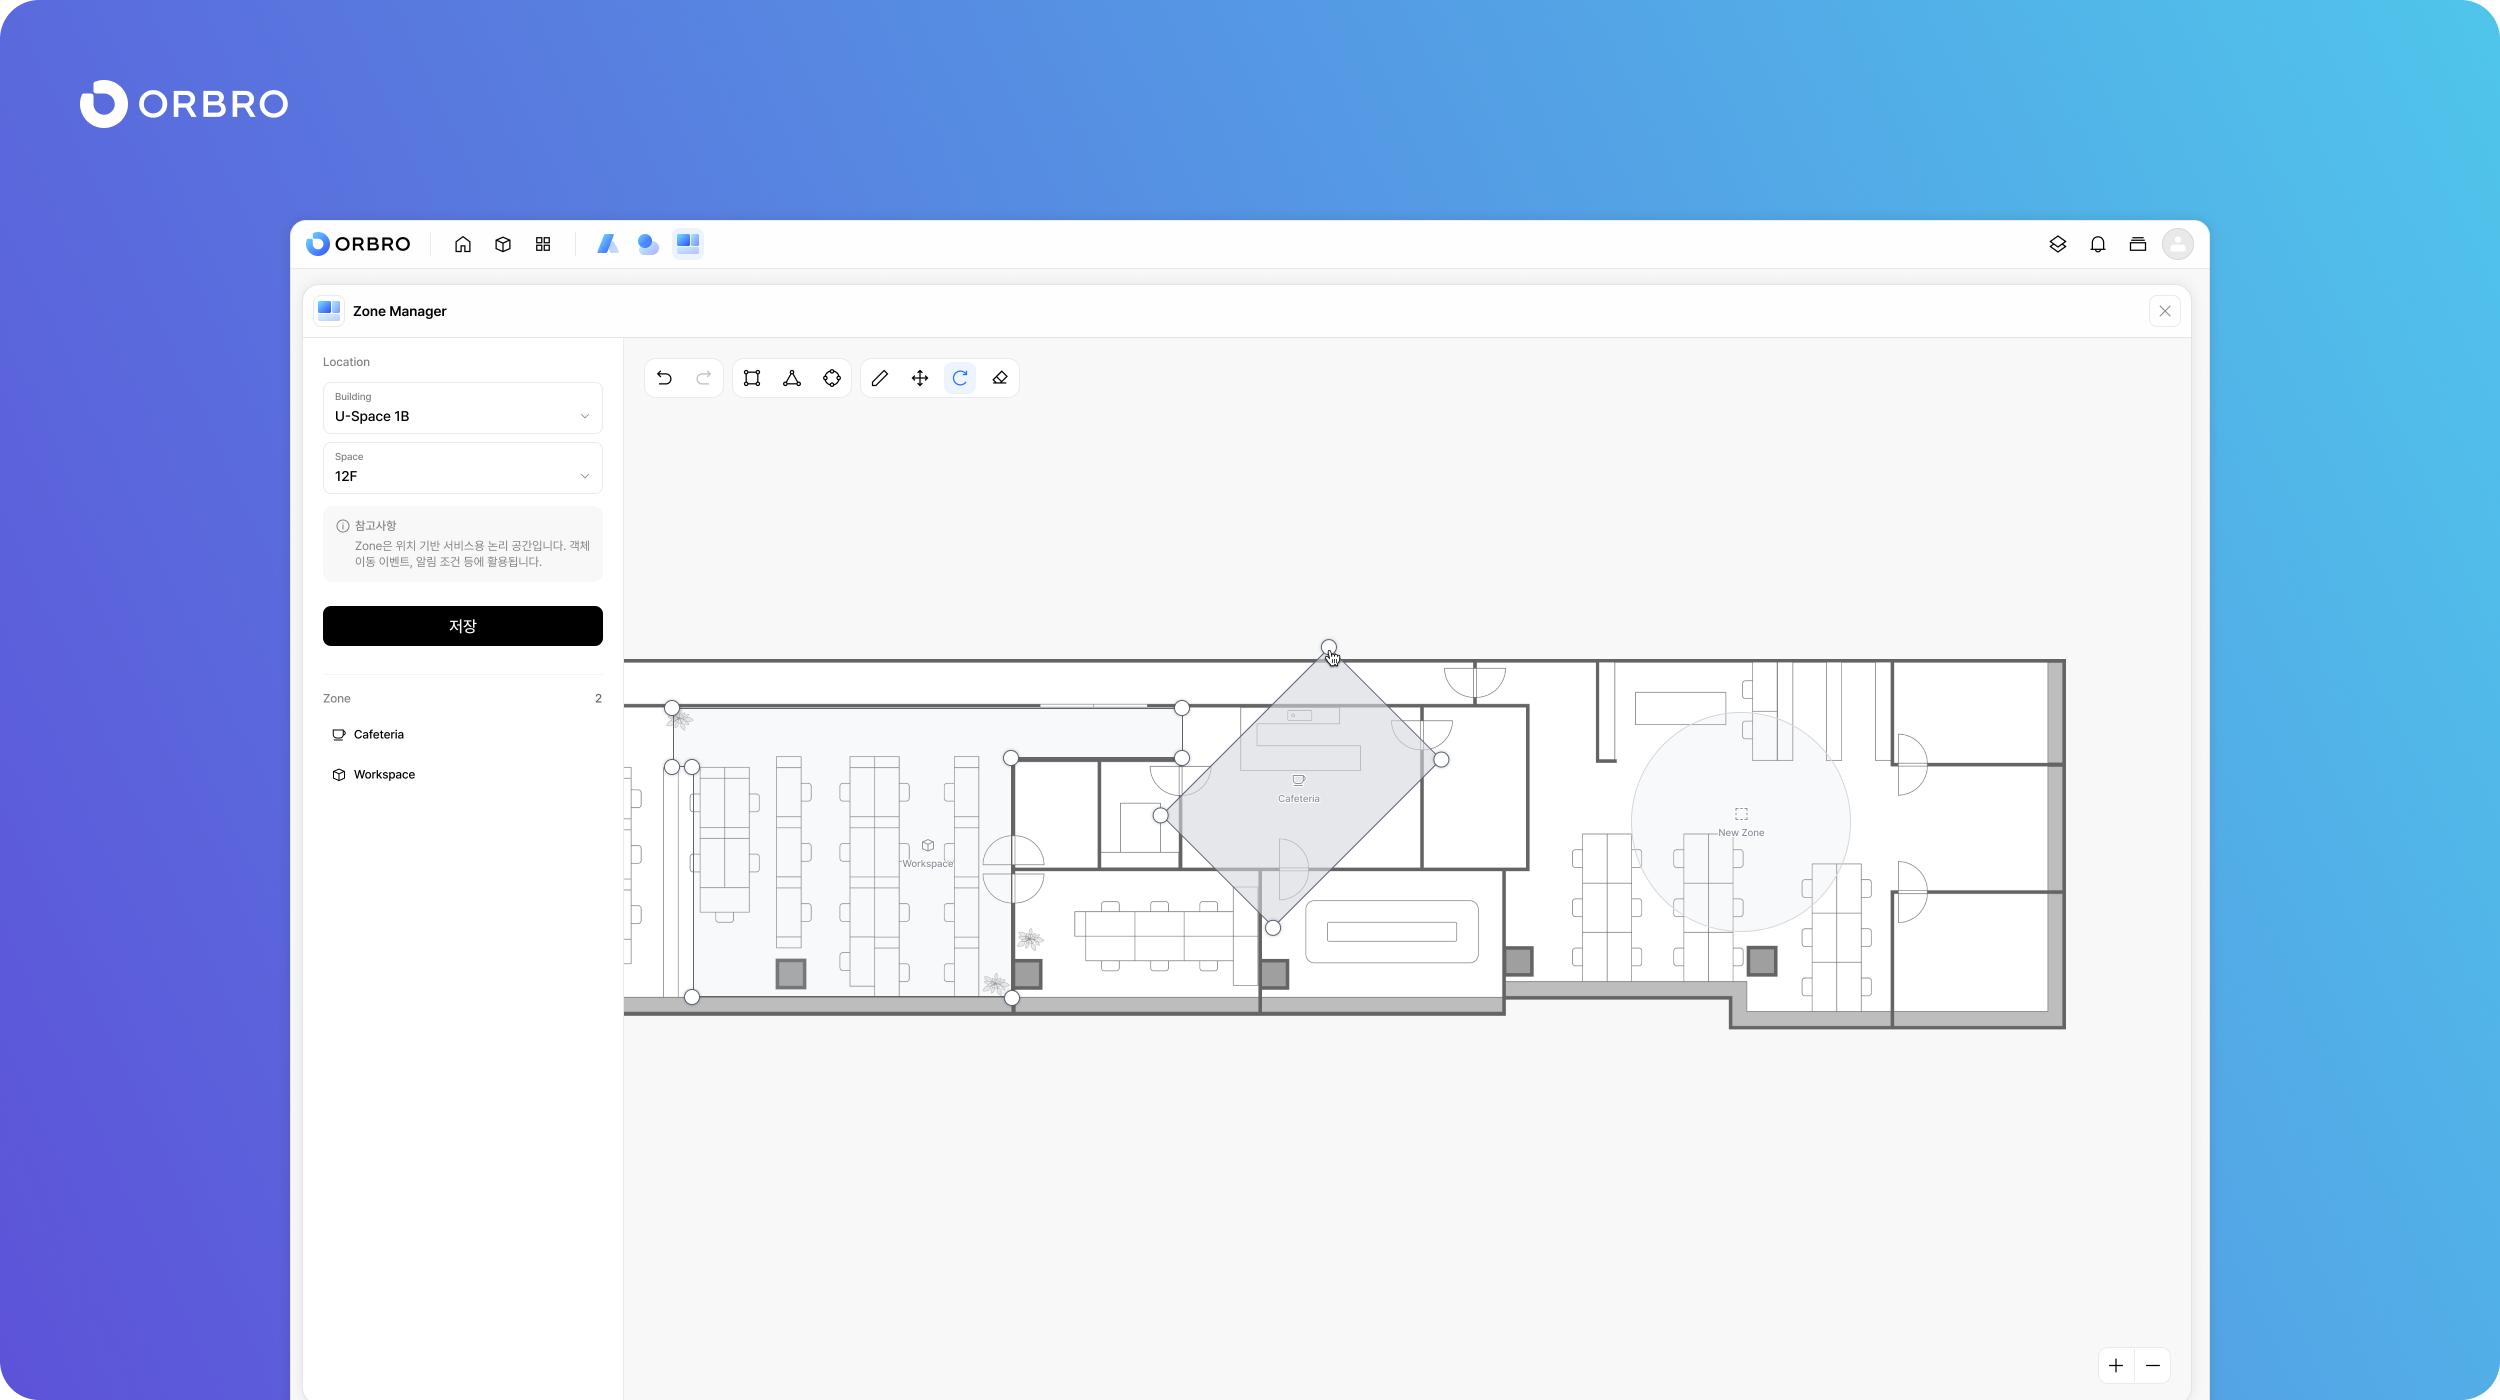Click the map zoom in plus button

click(2116, 1366)
